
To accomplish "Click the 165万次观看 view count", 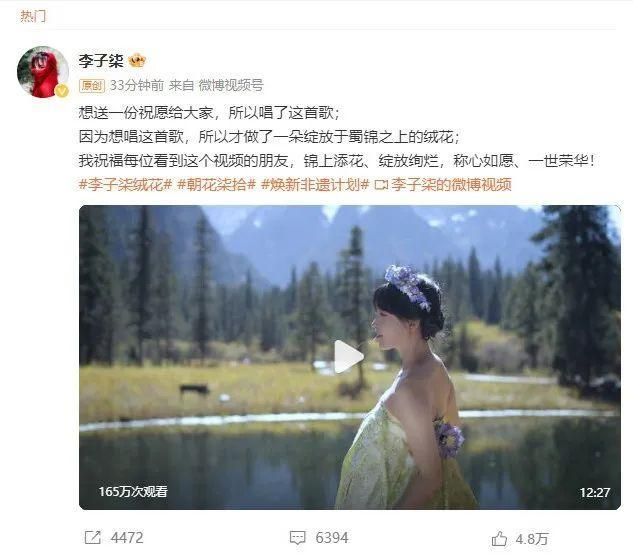I will (x=133, y=491).
